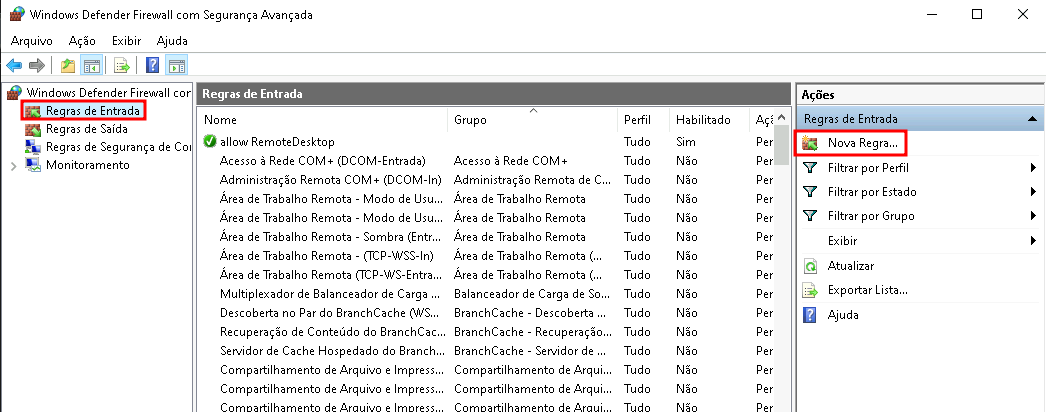
Task: Sort by the Habilitado column header
Action: [709, 120]
